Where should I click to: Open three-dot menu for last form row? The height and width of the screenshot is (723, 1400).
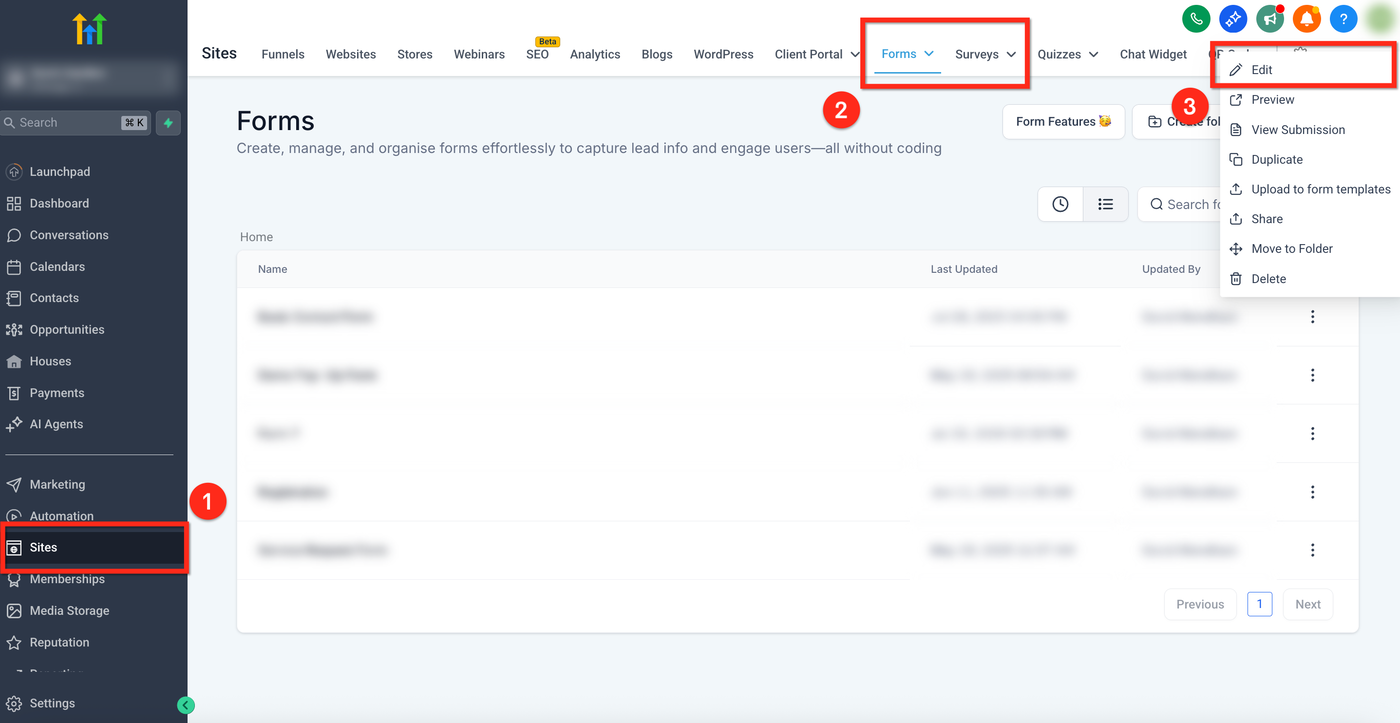point(1312,550)
